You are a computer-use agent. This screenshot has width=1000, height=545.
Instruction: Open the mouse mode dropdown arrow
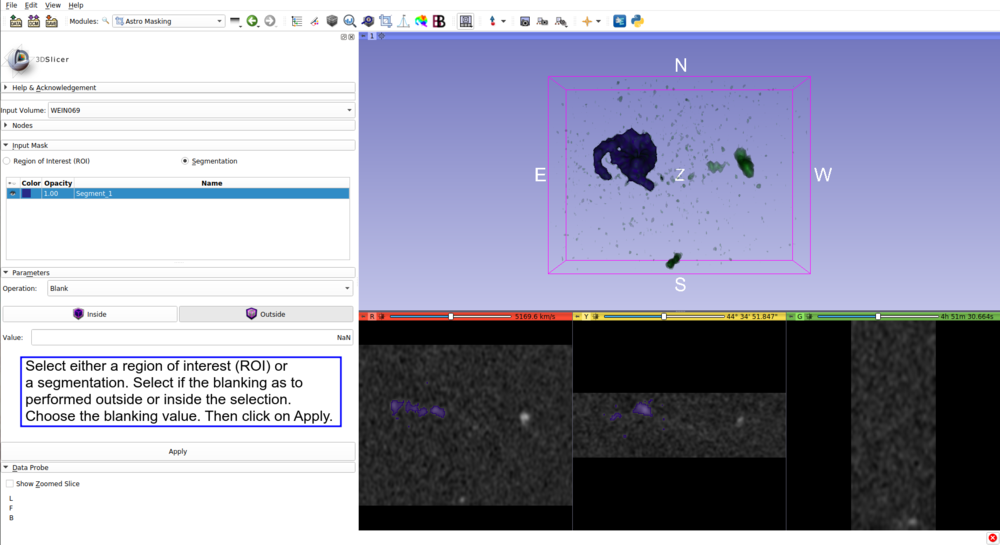pos(503,21)
